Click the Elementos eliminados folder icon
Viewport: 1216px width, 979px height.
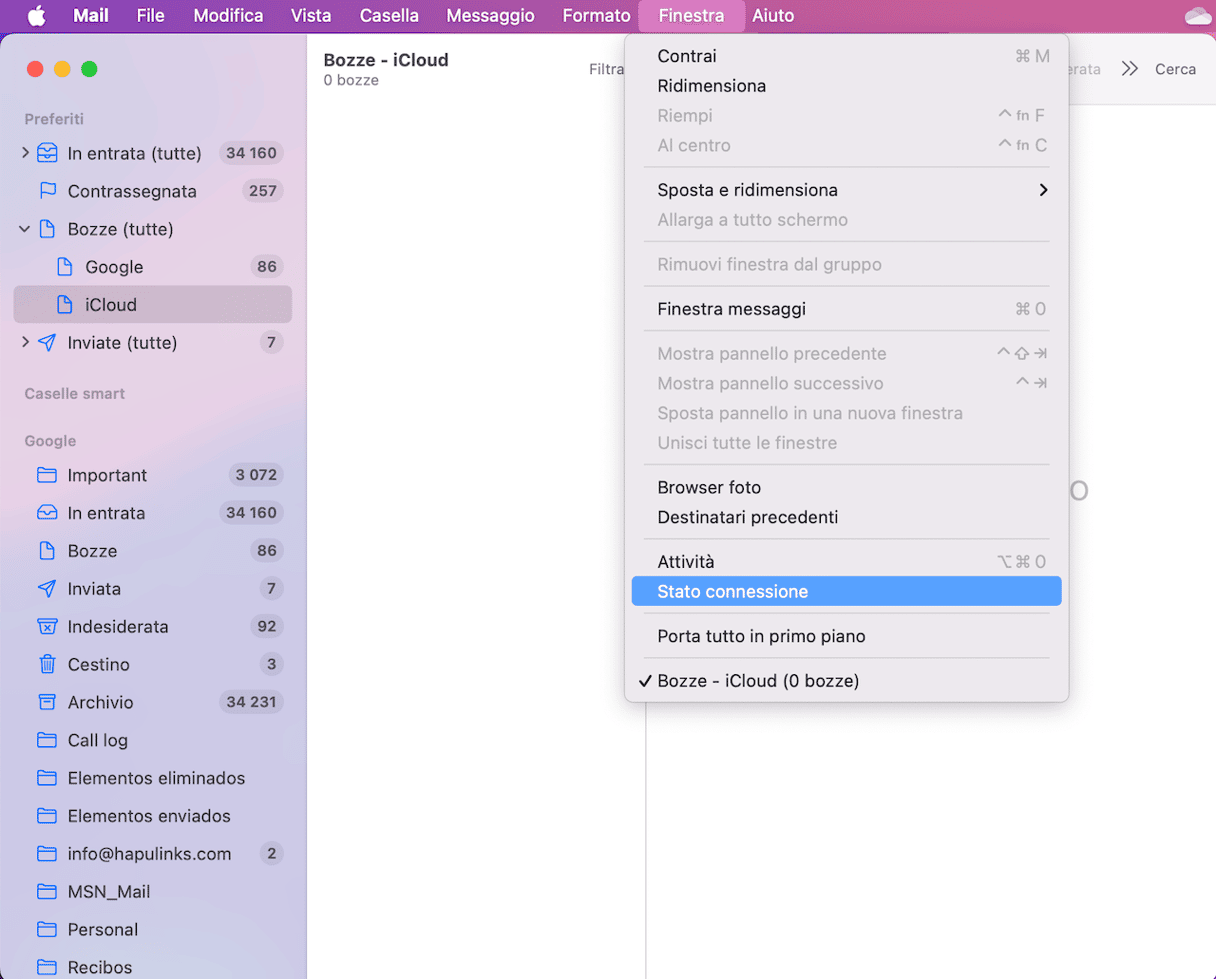click(x=47, y=778)
